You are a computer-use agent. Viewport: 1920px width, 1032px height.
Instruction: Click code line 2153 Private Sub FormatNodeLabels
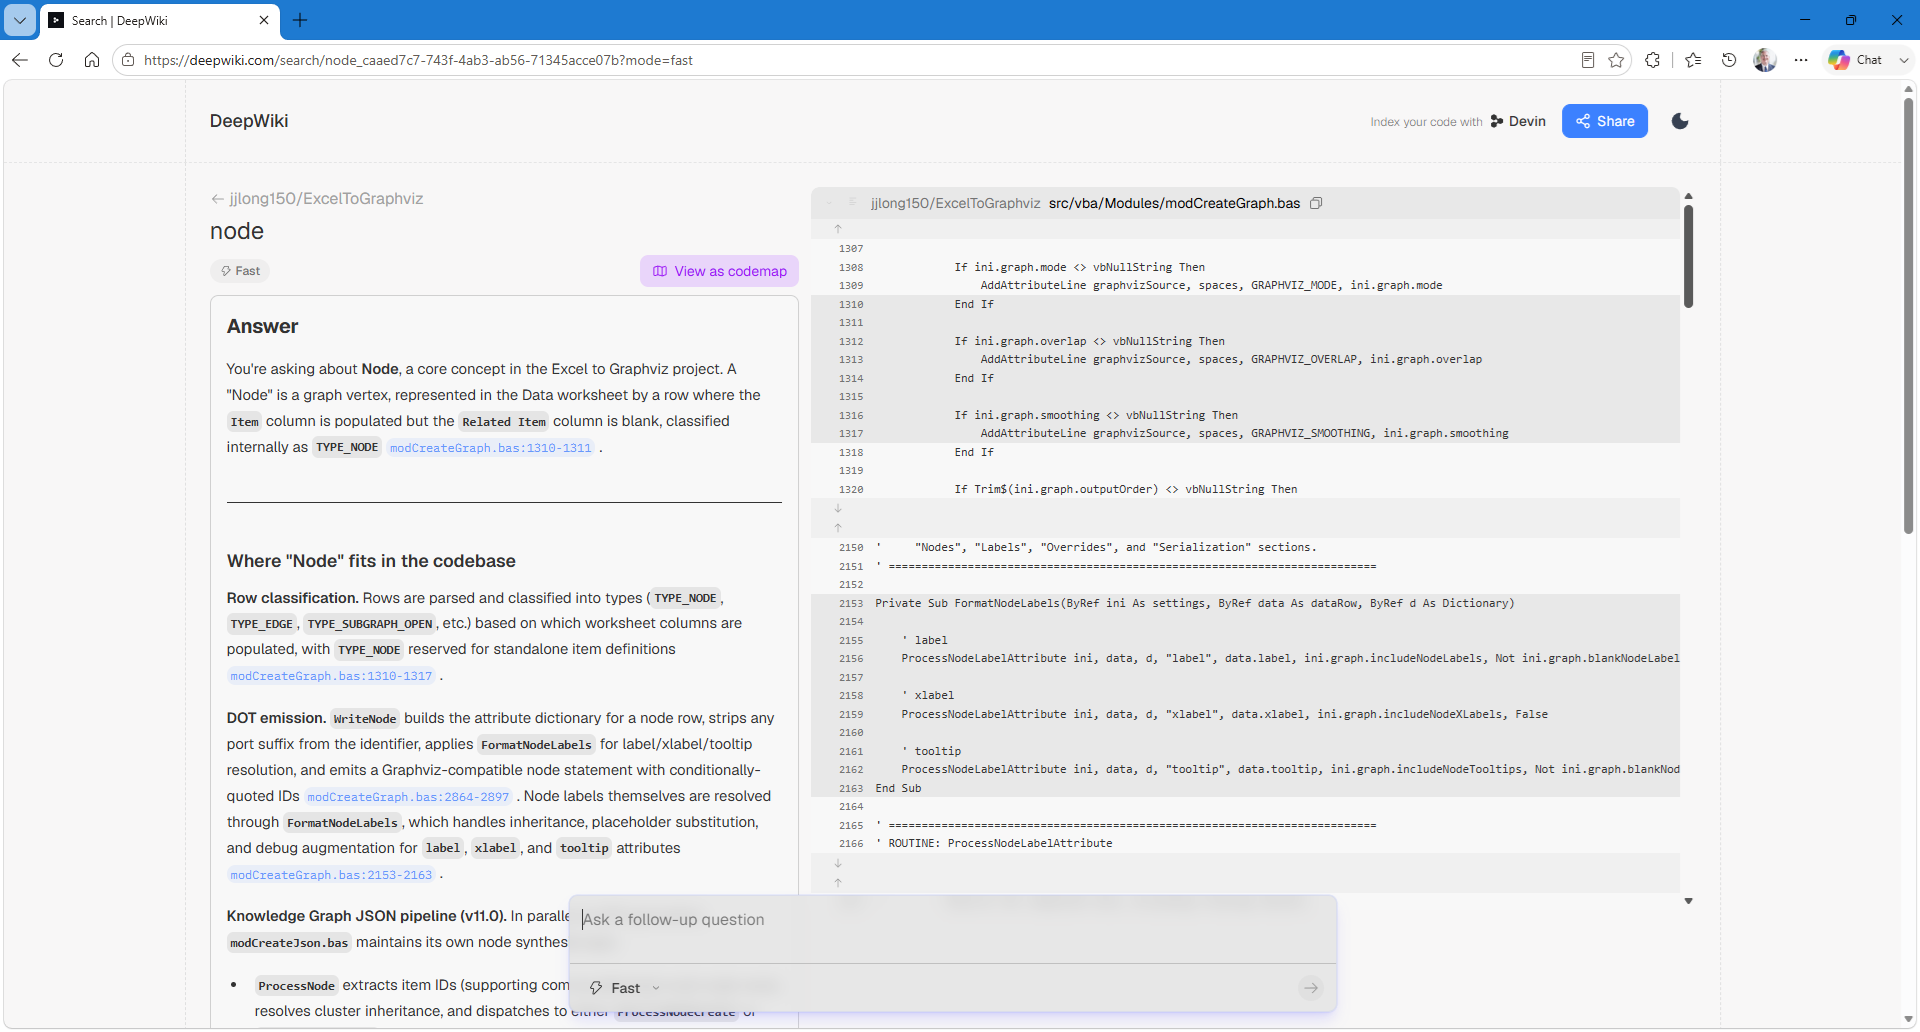pyautogui.click(x=1194, y=603)
